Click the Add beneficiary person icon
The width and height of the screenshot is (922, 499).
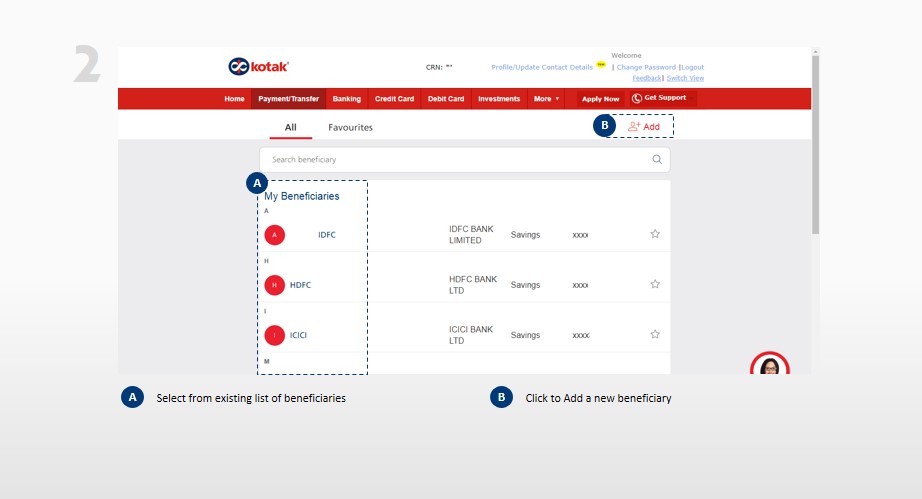633,127
